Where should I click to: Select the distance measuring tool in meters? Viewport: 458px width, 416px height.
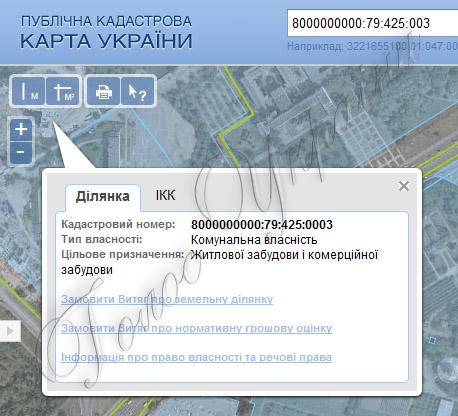[28, 91]
